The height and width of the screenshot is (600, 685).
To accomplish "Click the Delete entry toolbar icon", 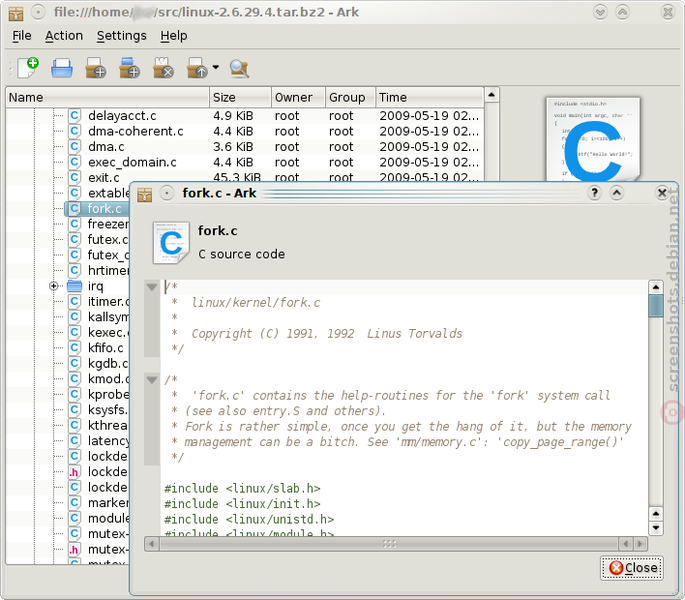I will click(x=163, y=68).
